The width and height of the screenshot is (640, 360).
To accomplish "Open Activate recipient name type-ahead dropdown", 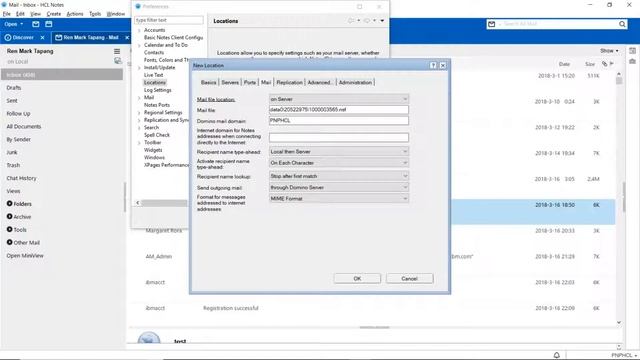I will tap(339, 163).
